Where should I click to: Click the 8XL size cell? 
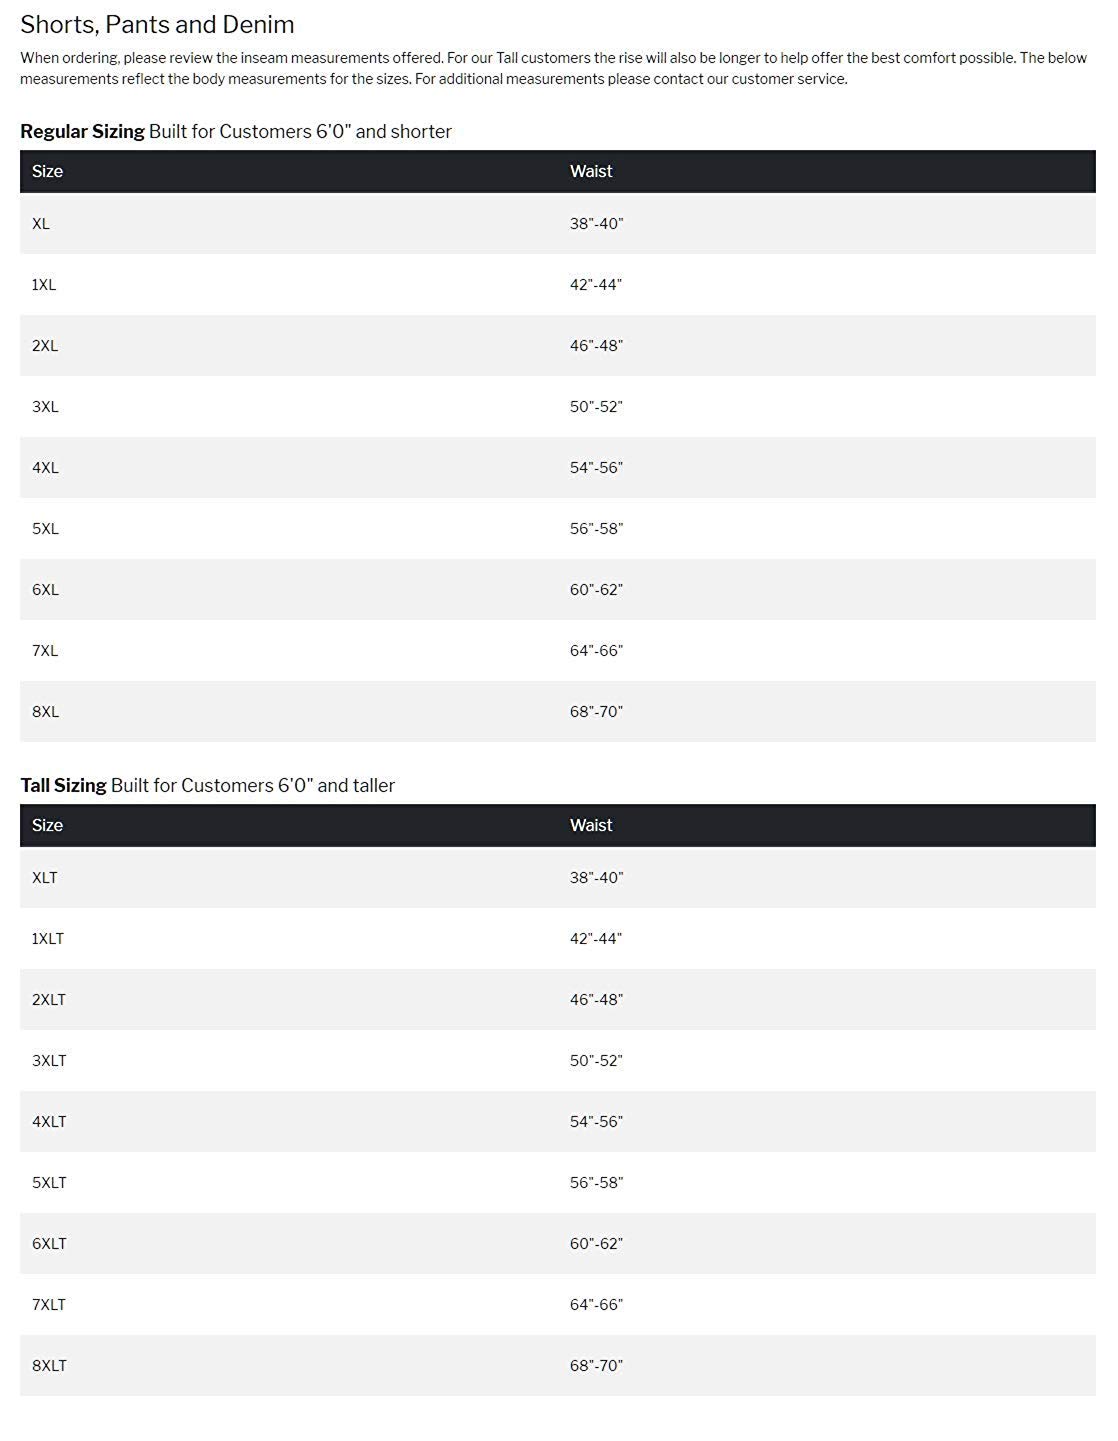(45, 712)
